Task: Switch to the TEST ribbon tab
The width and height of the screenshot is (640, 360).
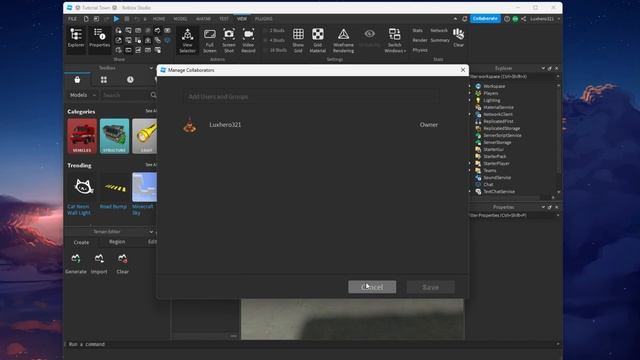Action: pos(224,19)
